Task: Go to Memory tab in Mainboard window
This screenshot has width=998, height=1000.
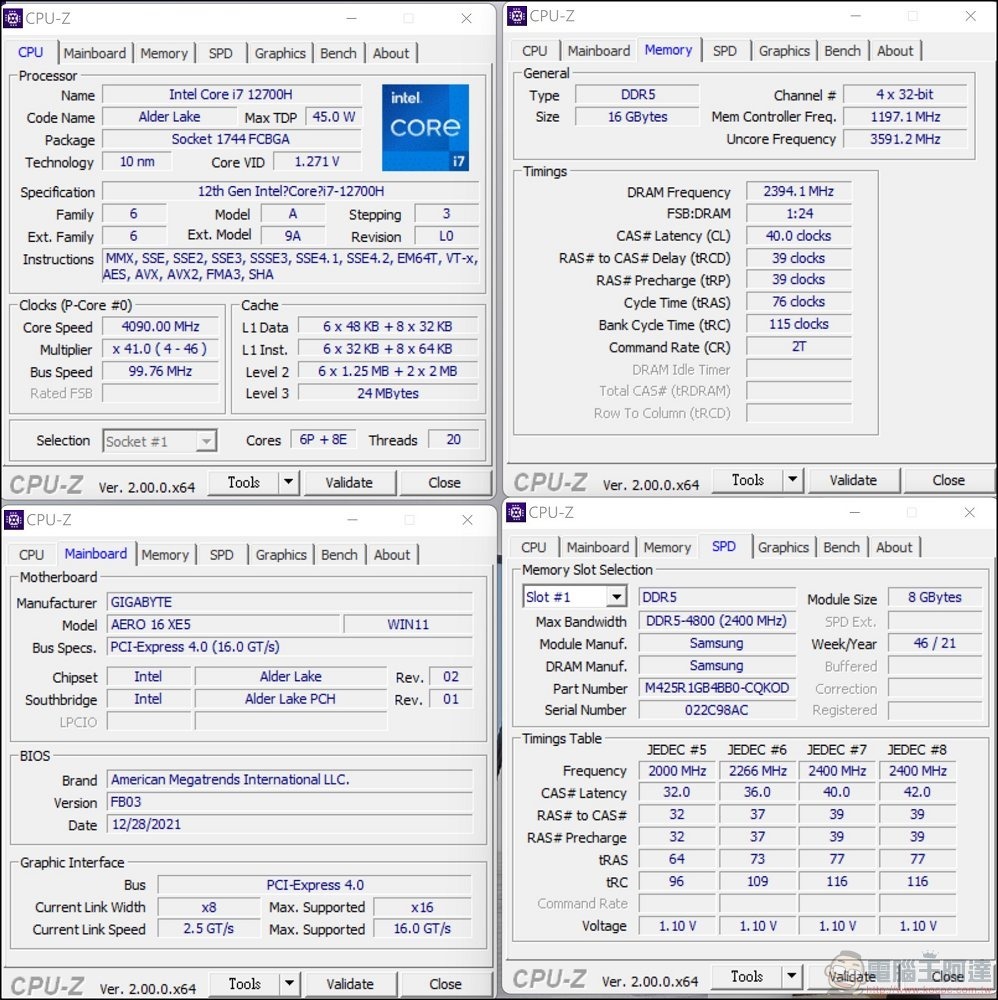Action: tap(165, 555)
